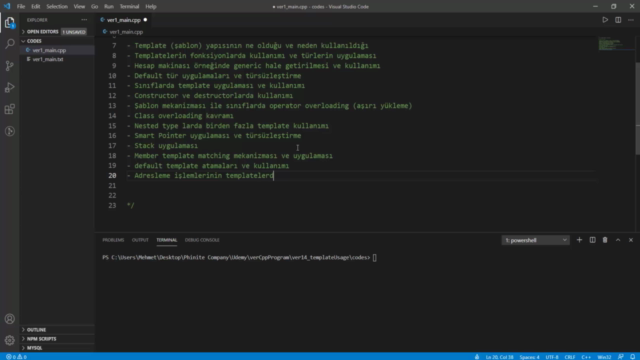640x360 pixels.
Task: Open the Help menu
Action: click(151, 7)
